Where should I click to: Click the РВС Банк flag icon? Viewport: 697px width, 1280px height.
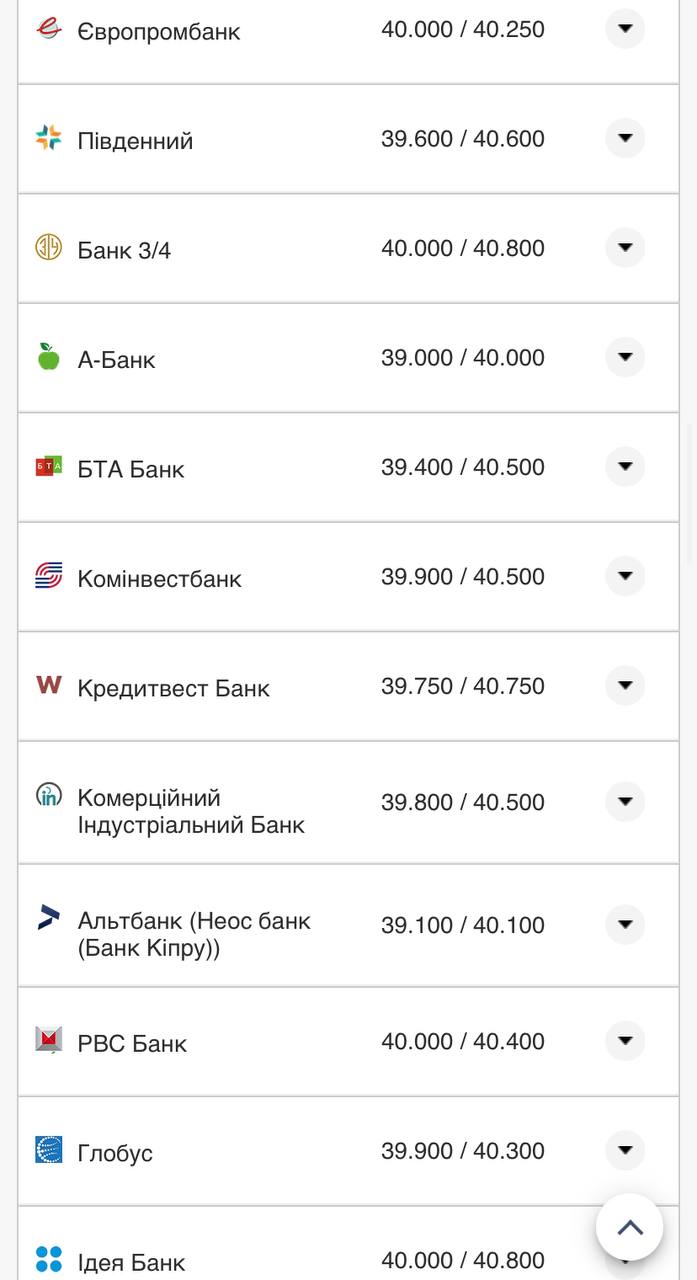(47, 1041)
